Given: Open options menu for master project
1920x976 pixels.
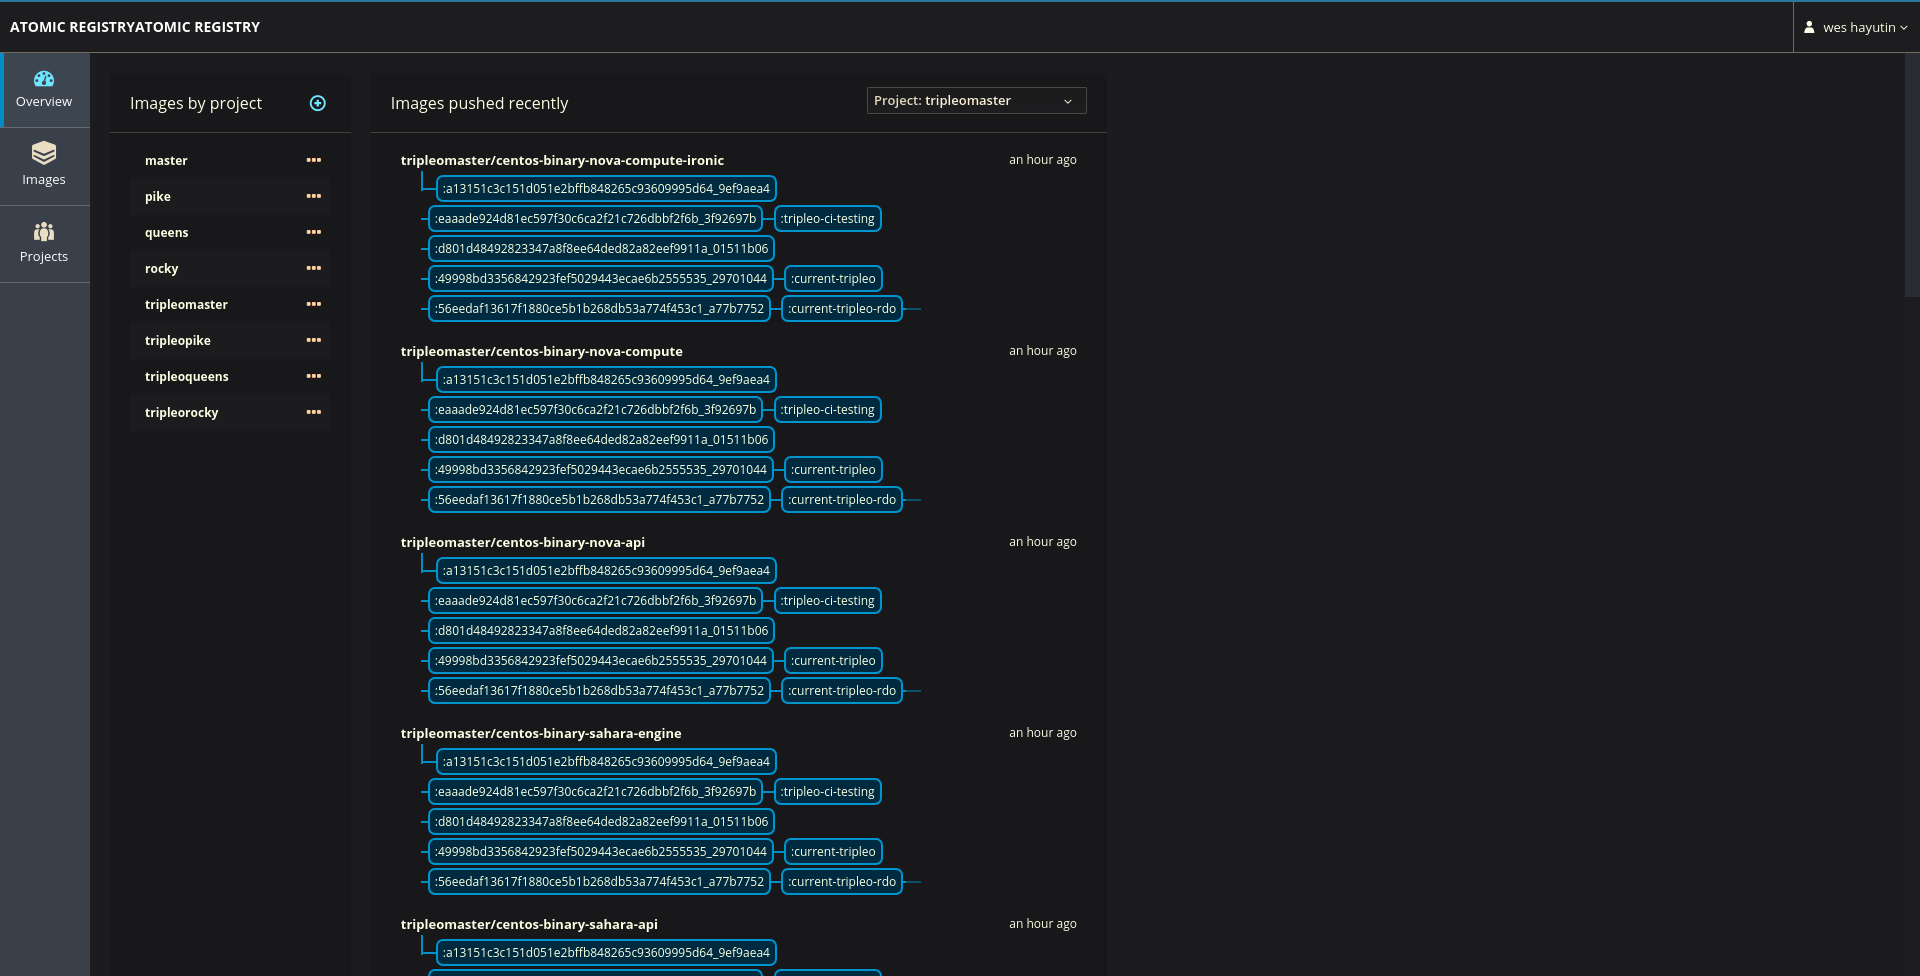Looking at the screenshot, I should (314, 160).
